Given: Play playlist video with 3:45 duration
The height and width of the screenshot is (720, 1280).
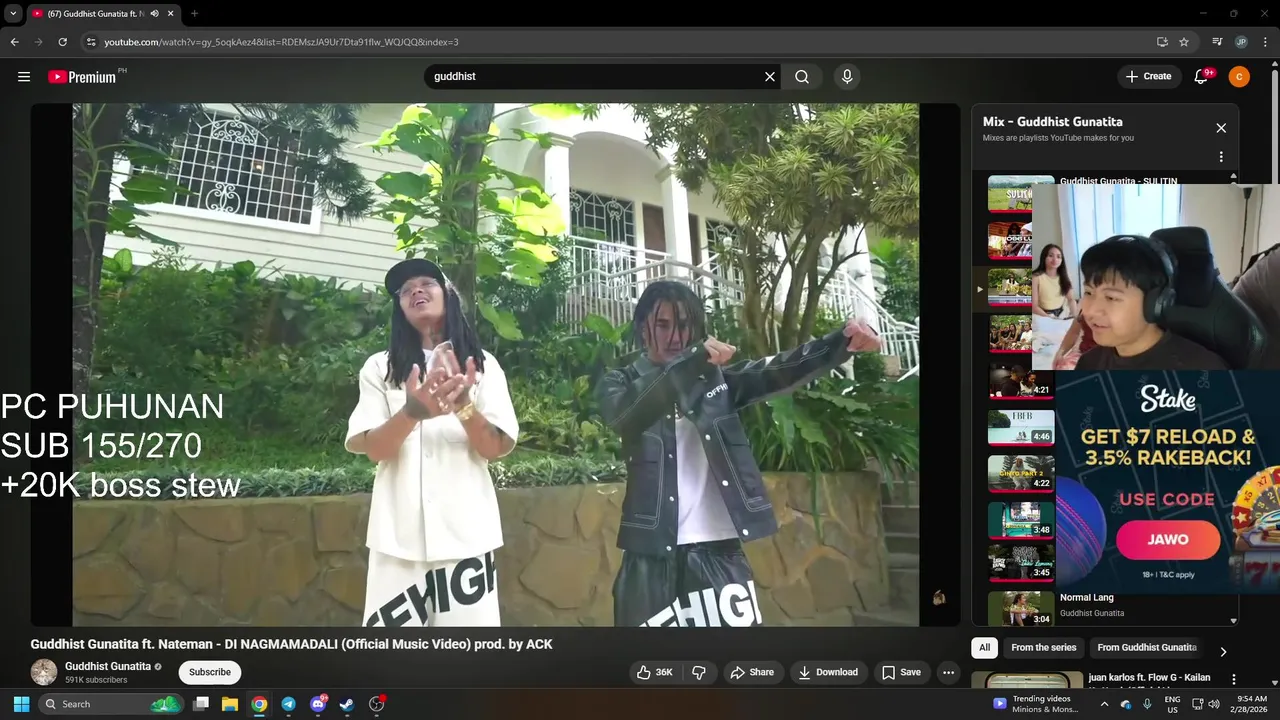Looking at the screenshot, I should (x=1021, y=562).
